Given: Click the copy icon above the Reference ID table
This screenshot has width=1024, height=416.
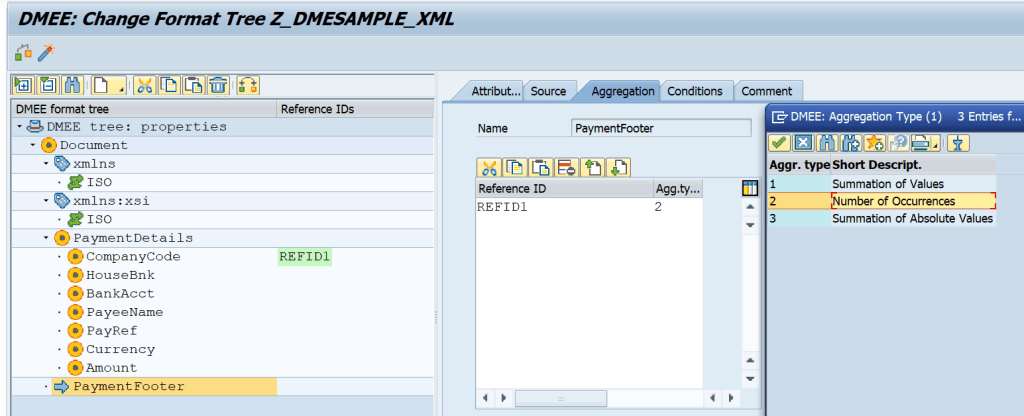Looking at the screenshot, I should point(515,167).
